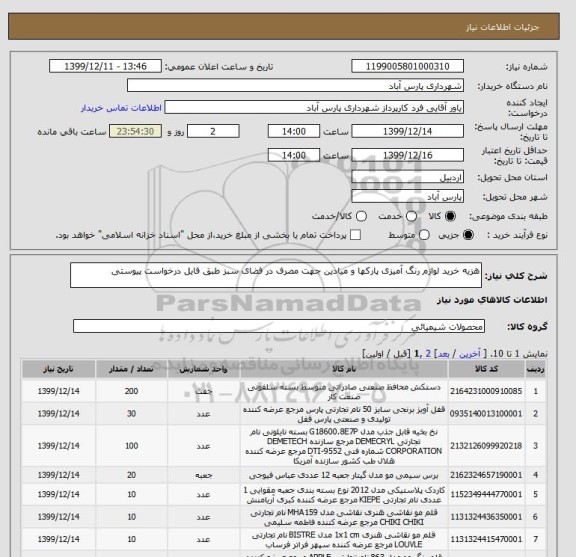This screenshot has width=576, height=557.
Task: Click the announcement date field 1399/12/11 - 13:46
Action: (105, 67)
